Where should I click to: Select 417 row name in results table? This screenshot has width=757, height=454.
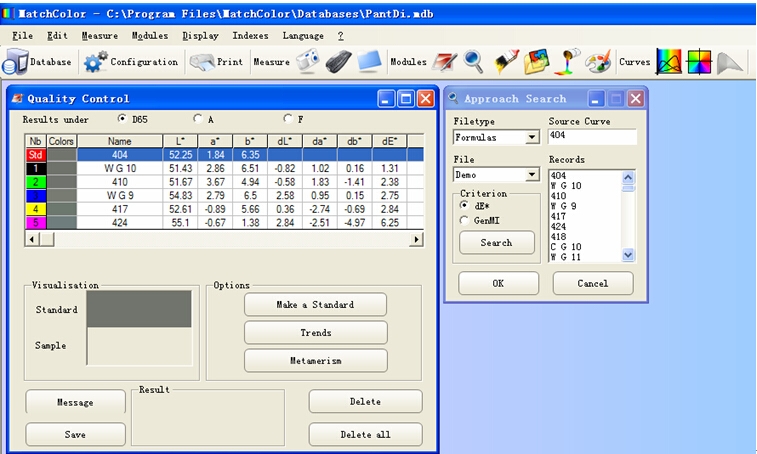click(x=120, y=209)
